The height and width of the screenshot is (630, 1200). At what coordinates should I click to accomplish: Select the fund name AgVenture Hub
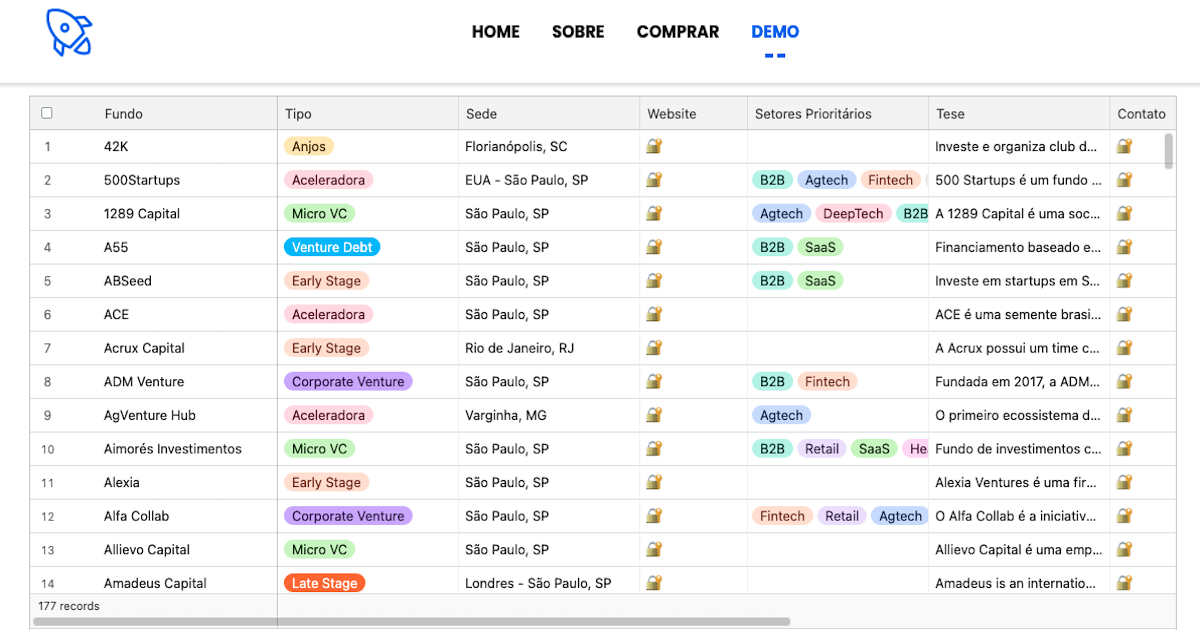pos(150,415)
